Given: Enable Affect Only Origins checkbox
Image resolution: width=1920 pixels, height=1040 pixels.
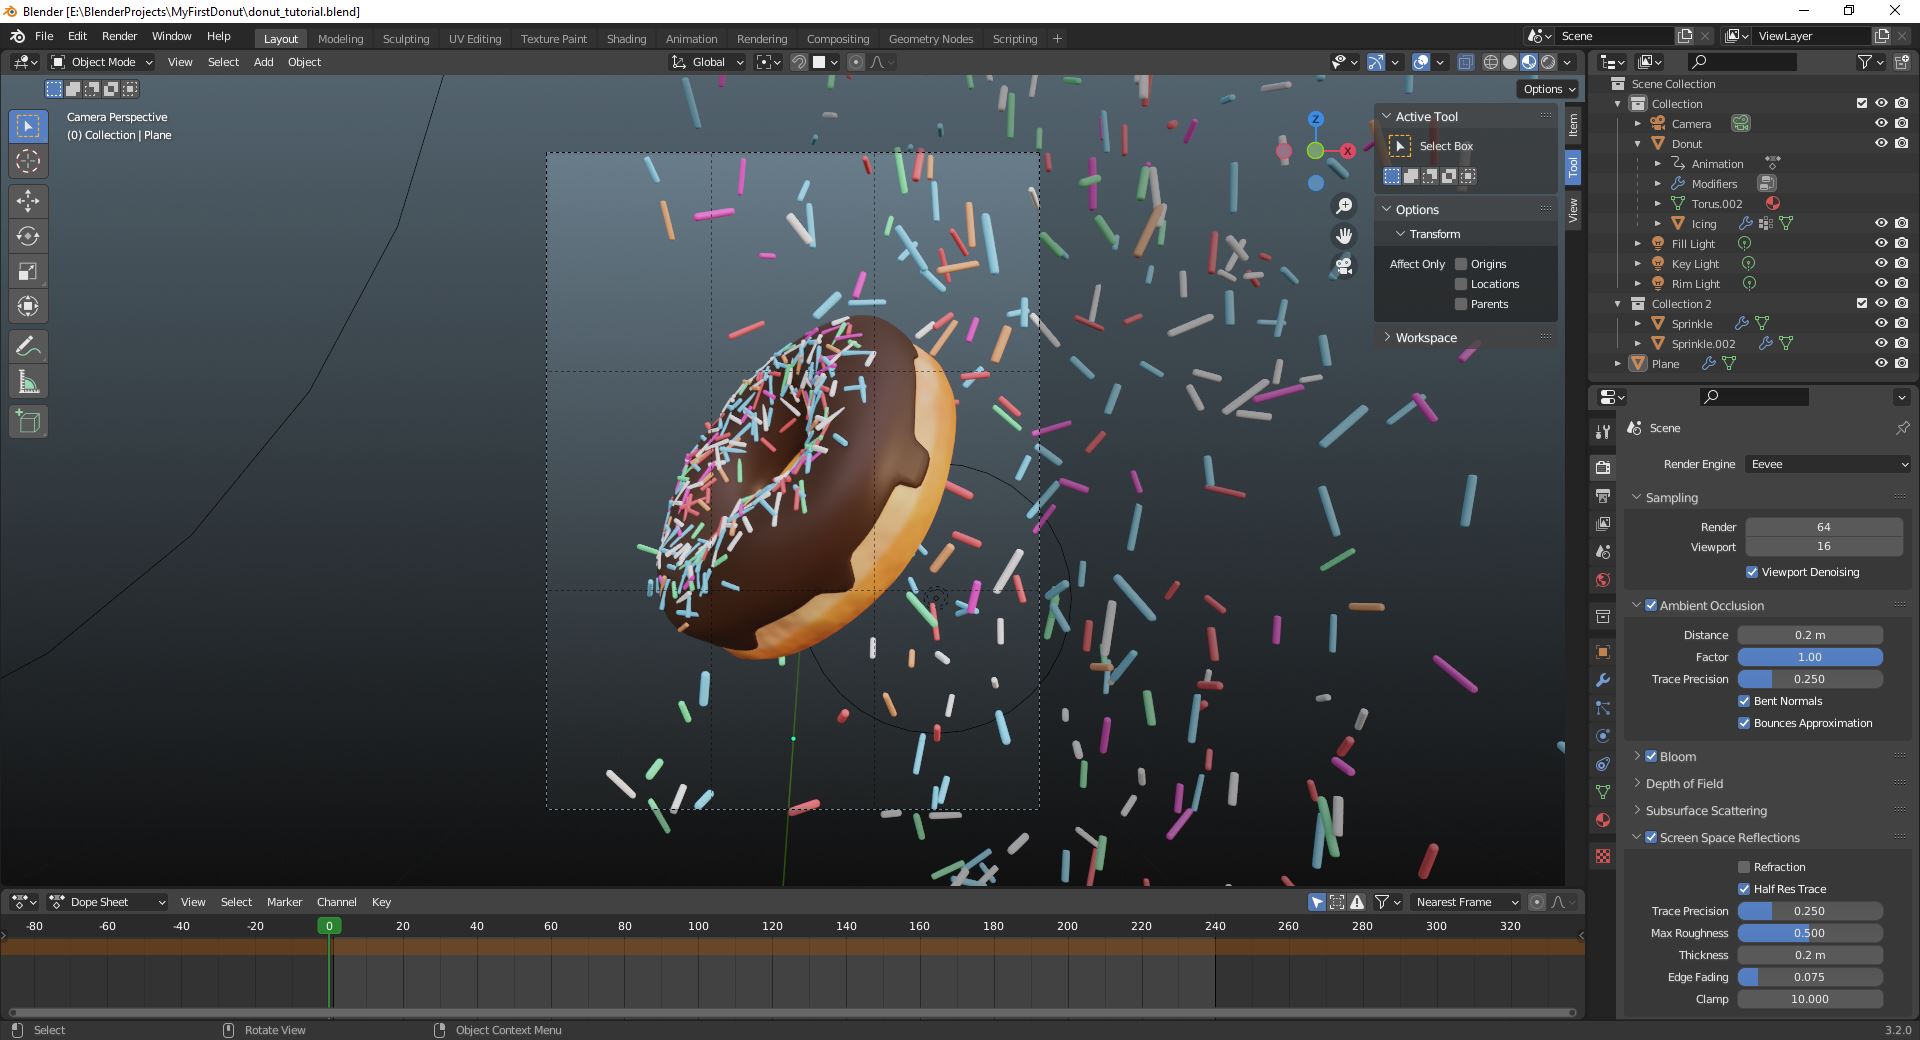Looking at the screenshot, I should tap(1461, 264).
